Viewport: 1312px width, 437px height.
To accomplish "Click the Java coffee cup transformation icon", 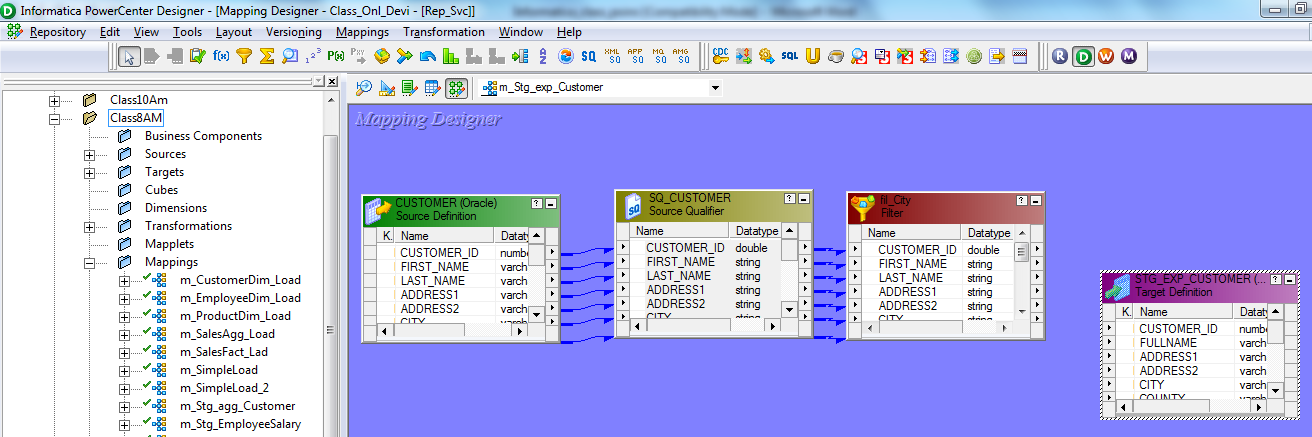I will pyautogui.click(x=835, y=56).
